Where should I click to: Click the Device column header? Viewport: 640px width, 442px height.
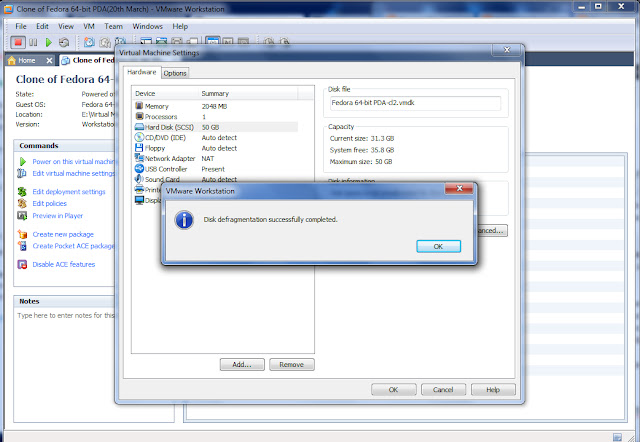pyautogui.click(x=166, y=93)
